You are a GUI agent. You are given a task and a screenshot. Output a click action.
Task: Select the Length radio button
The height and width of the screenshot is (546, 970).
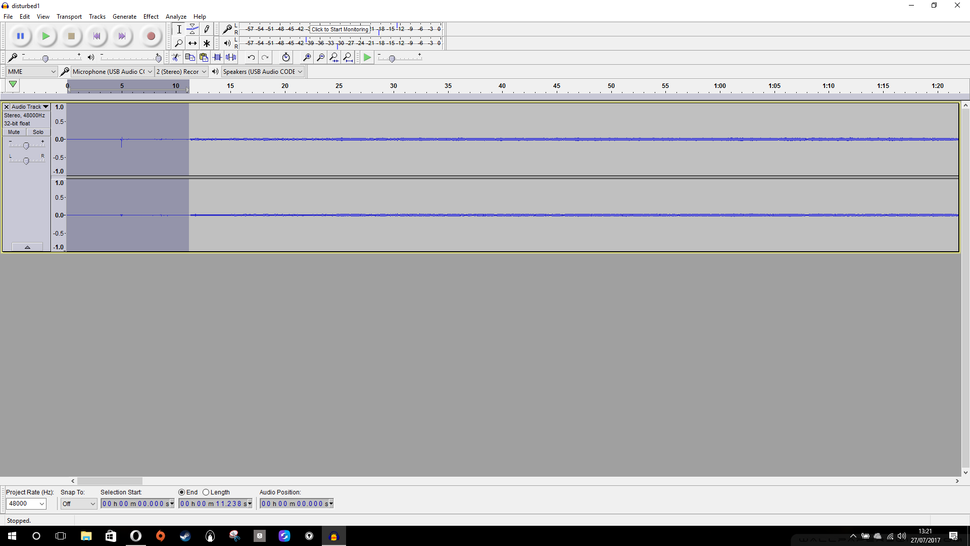click(206, 492)
